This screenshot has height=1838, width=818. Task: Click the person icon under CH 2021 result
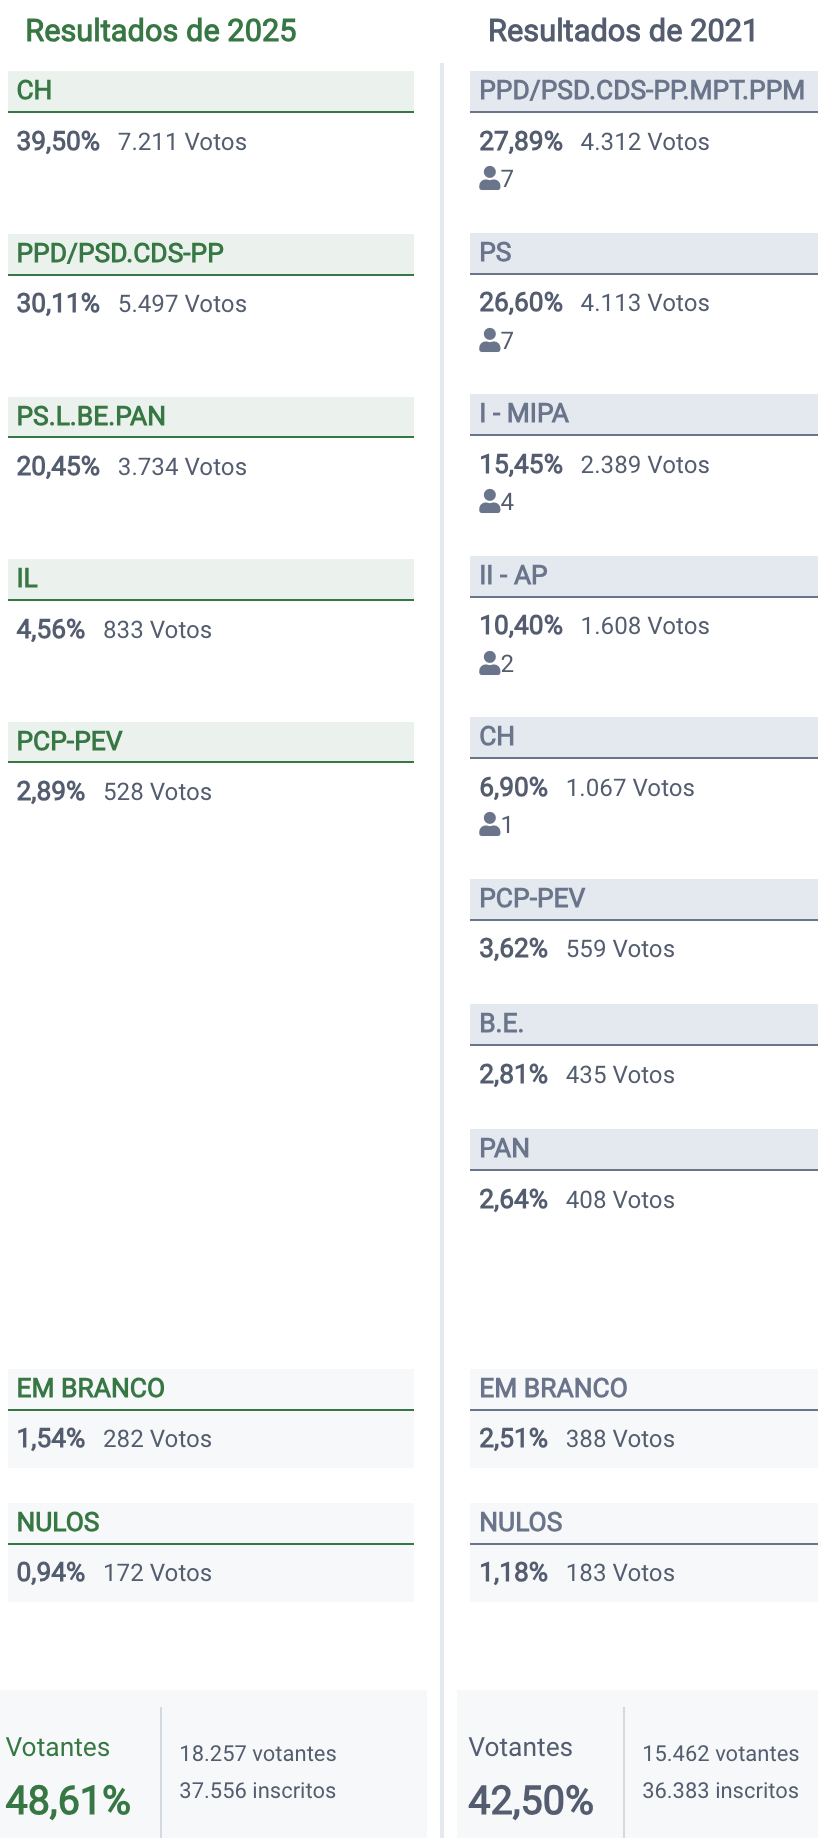(x=490, y=825)
